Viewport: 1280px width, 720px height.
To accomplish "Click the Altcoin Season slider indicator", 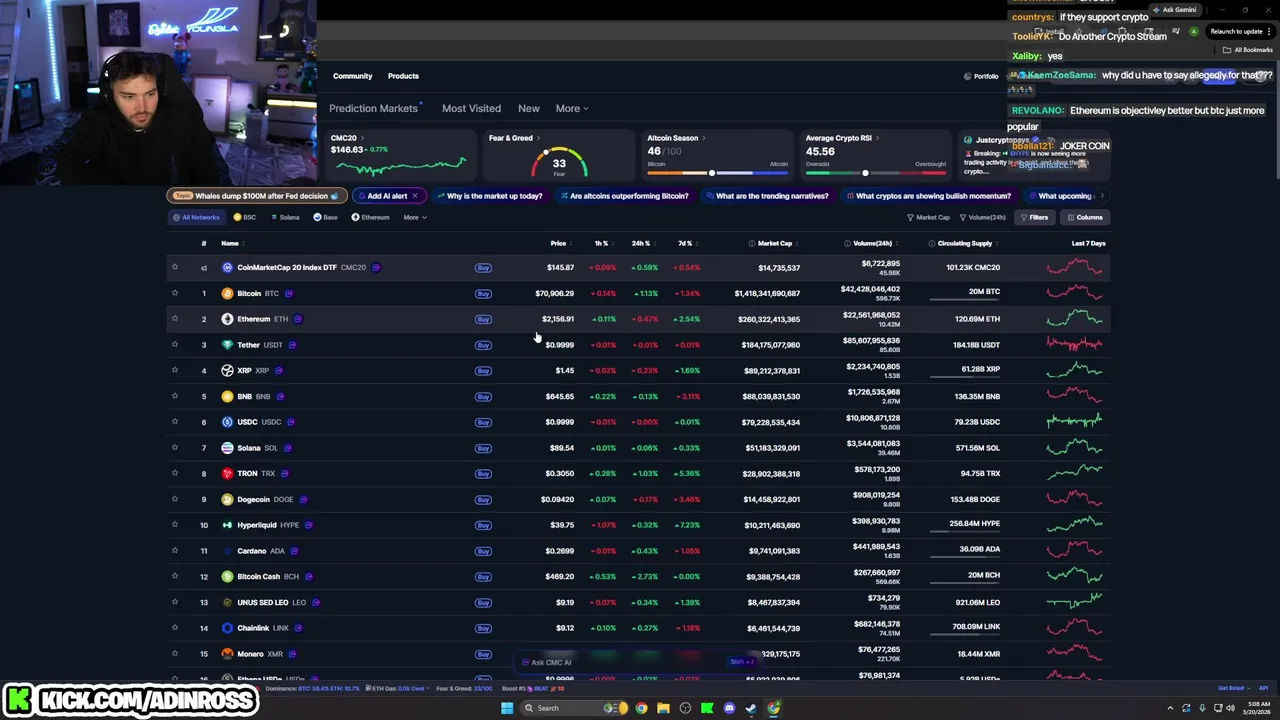I will click(711, 173).
